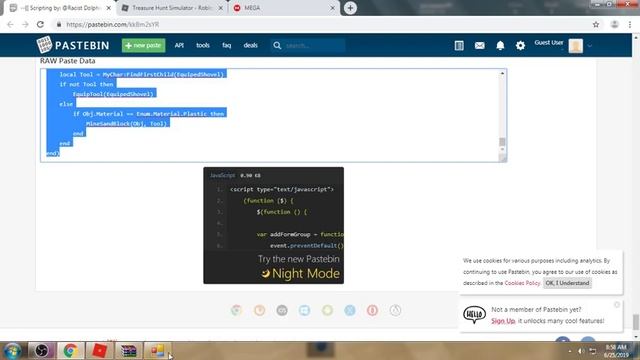Click the Pastebin logo in the header

(x=73, y=45)
